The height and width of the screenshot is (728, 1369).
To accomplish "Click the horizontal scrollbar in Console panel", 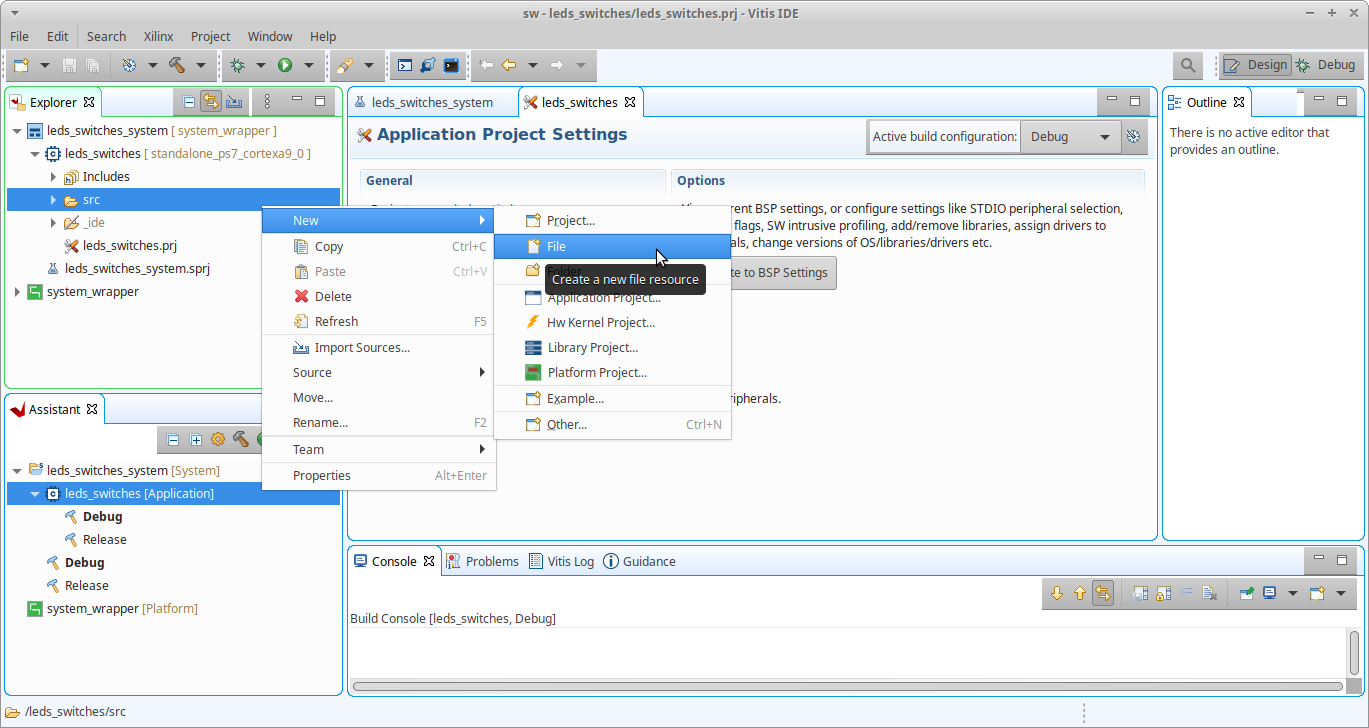I will (847, 687).
